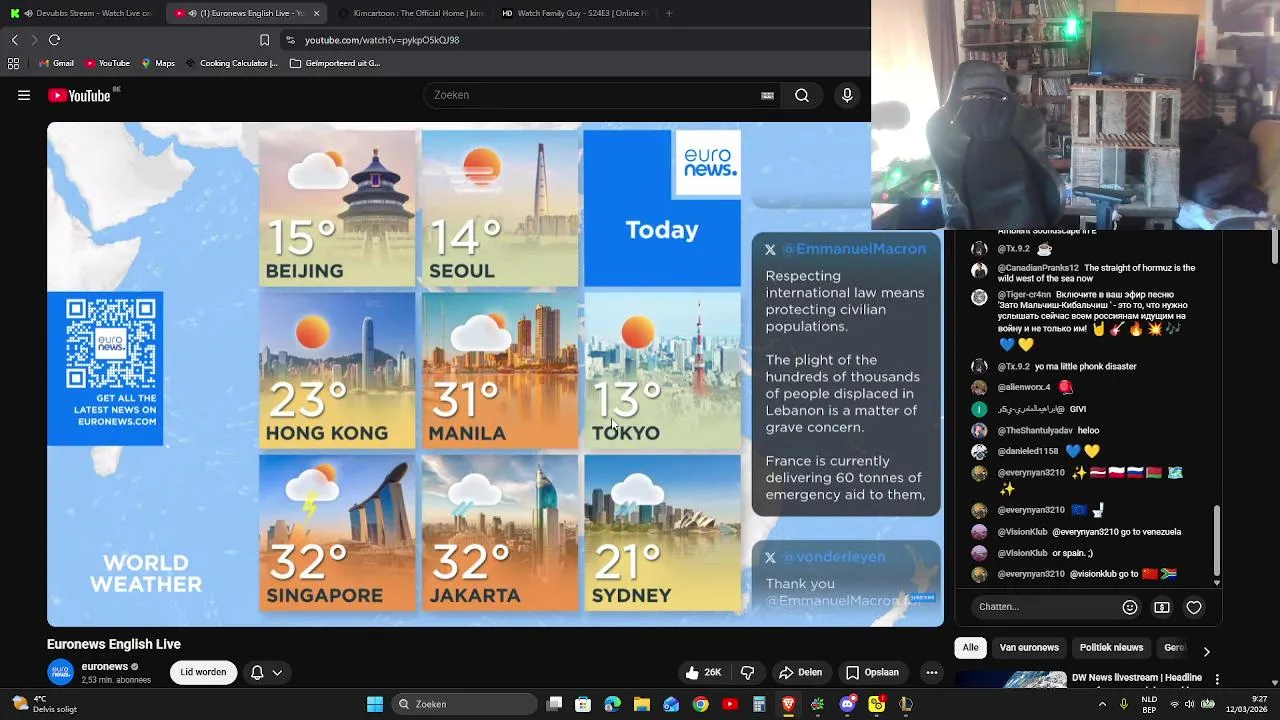Select the Van euronews filter chip

coord(1029,648)
